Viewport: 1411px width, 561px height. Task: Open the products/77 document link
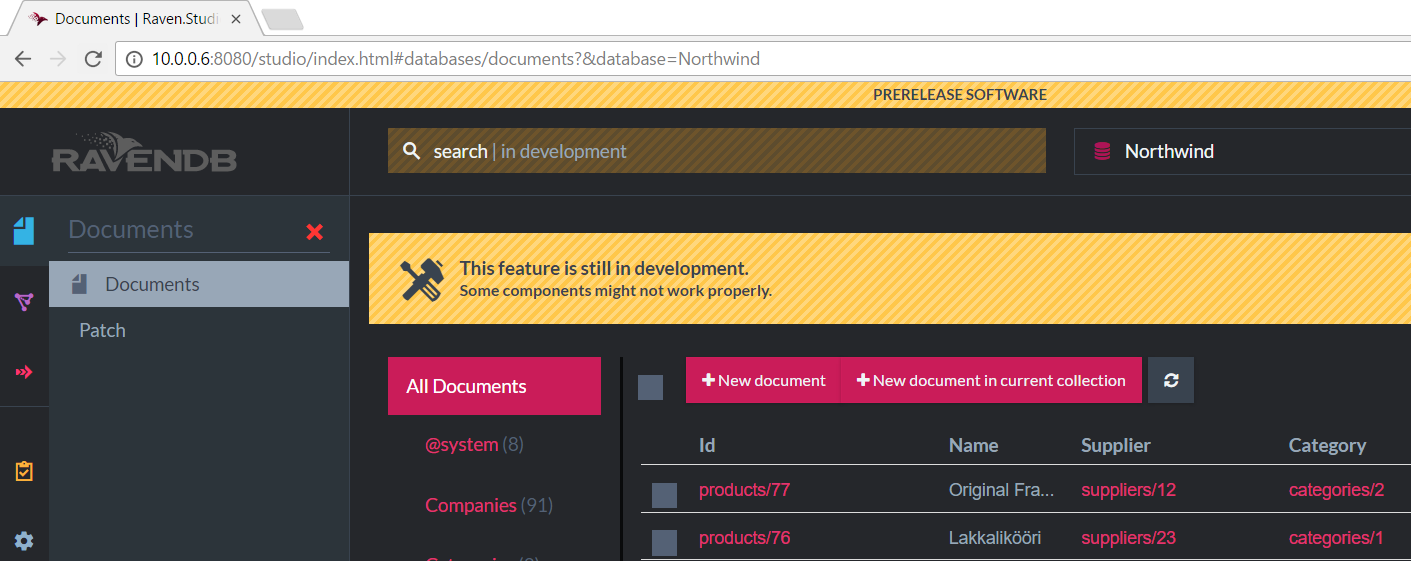(x=744, y=490)
